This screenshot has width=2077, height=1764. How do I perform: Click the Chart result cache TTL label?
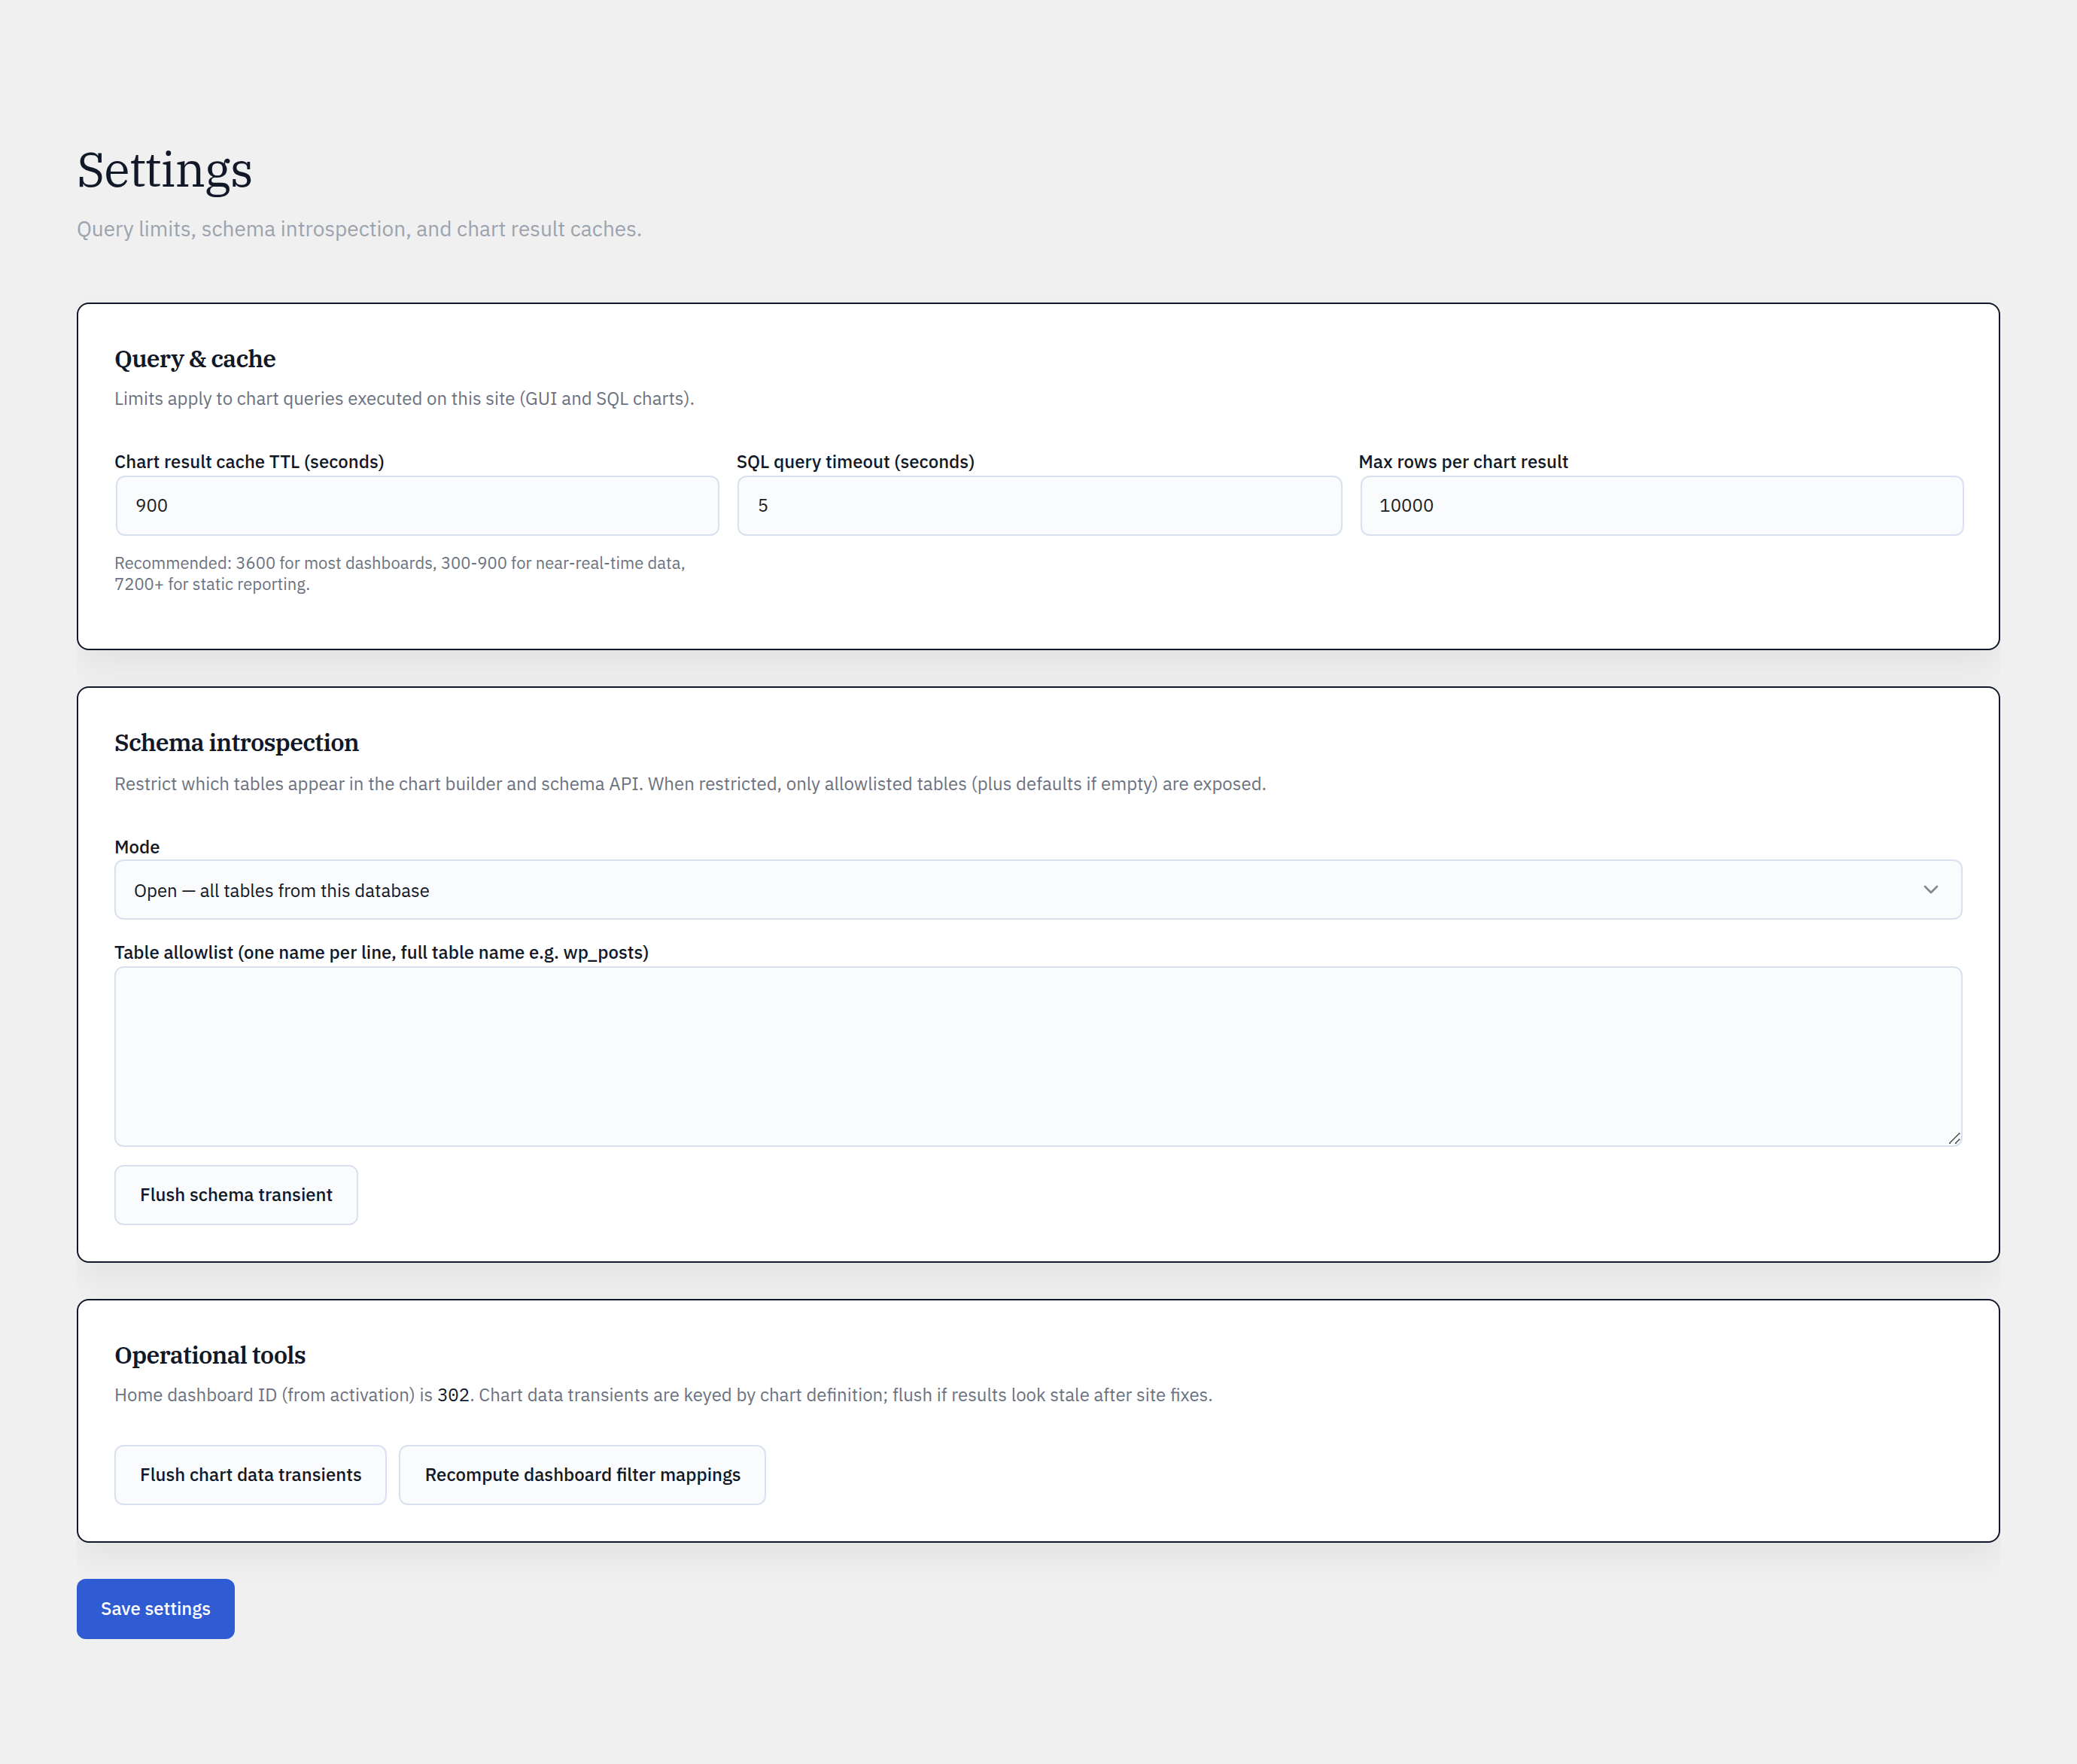249,462
